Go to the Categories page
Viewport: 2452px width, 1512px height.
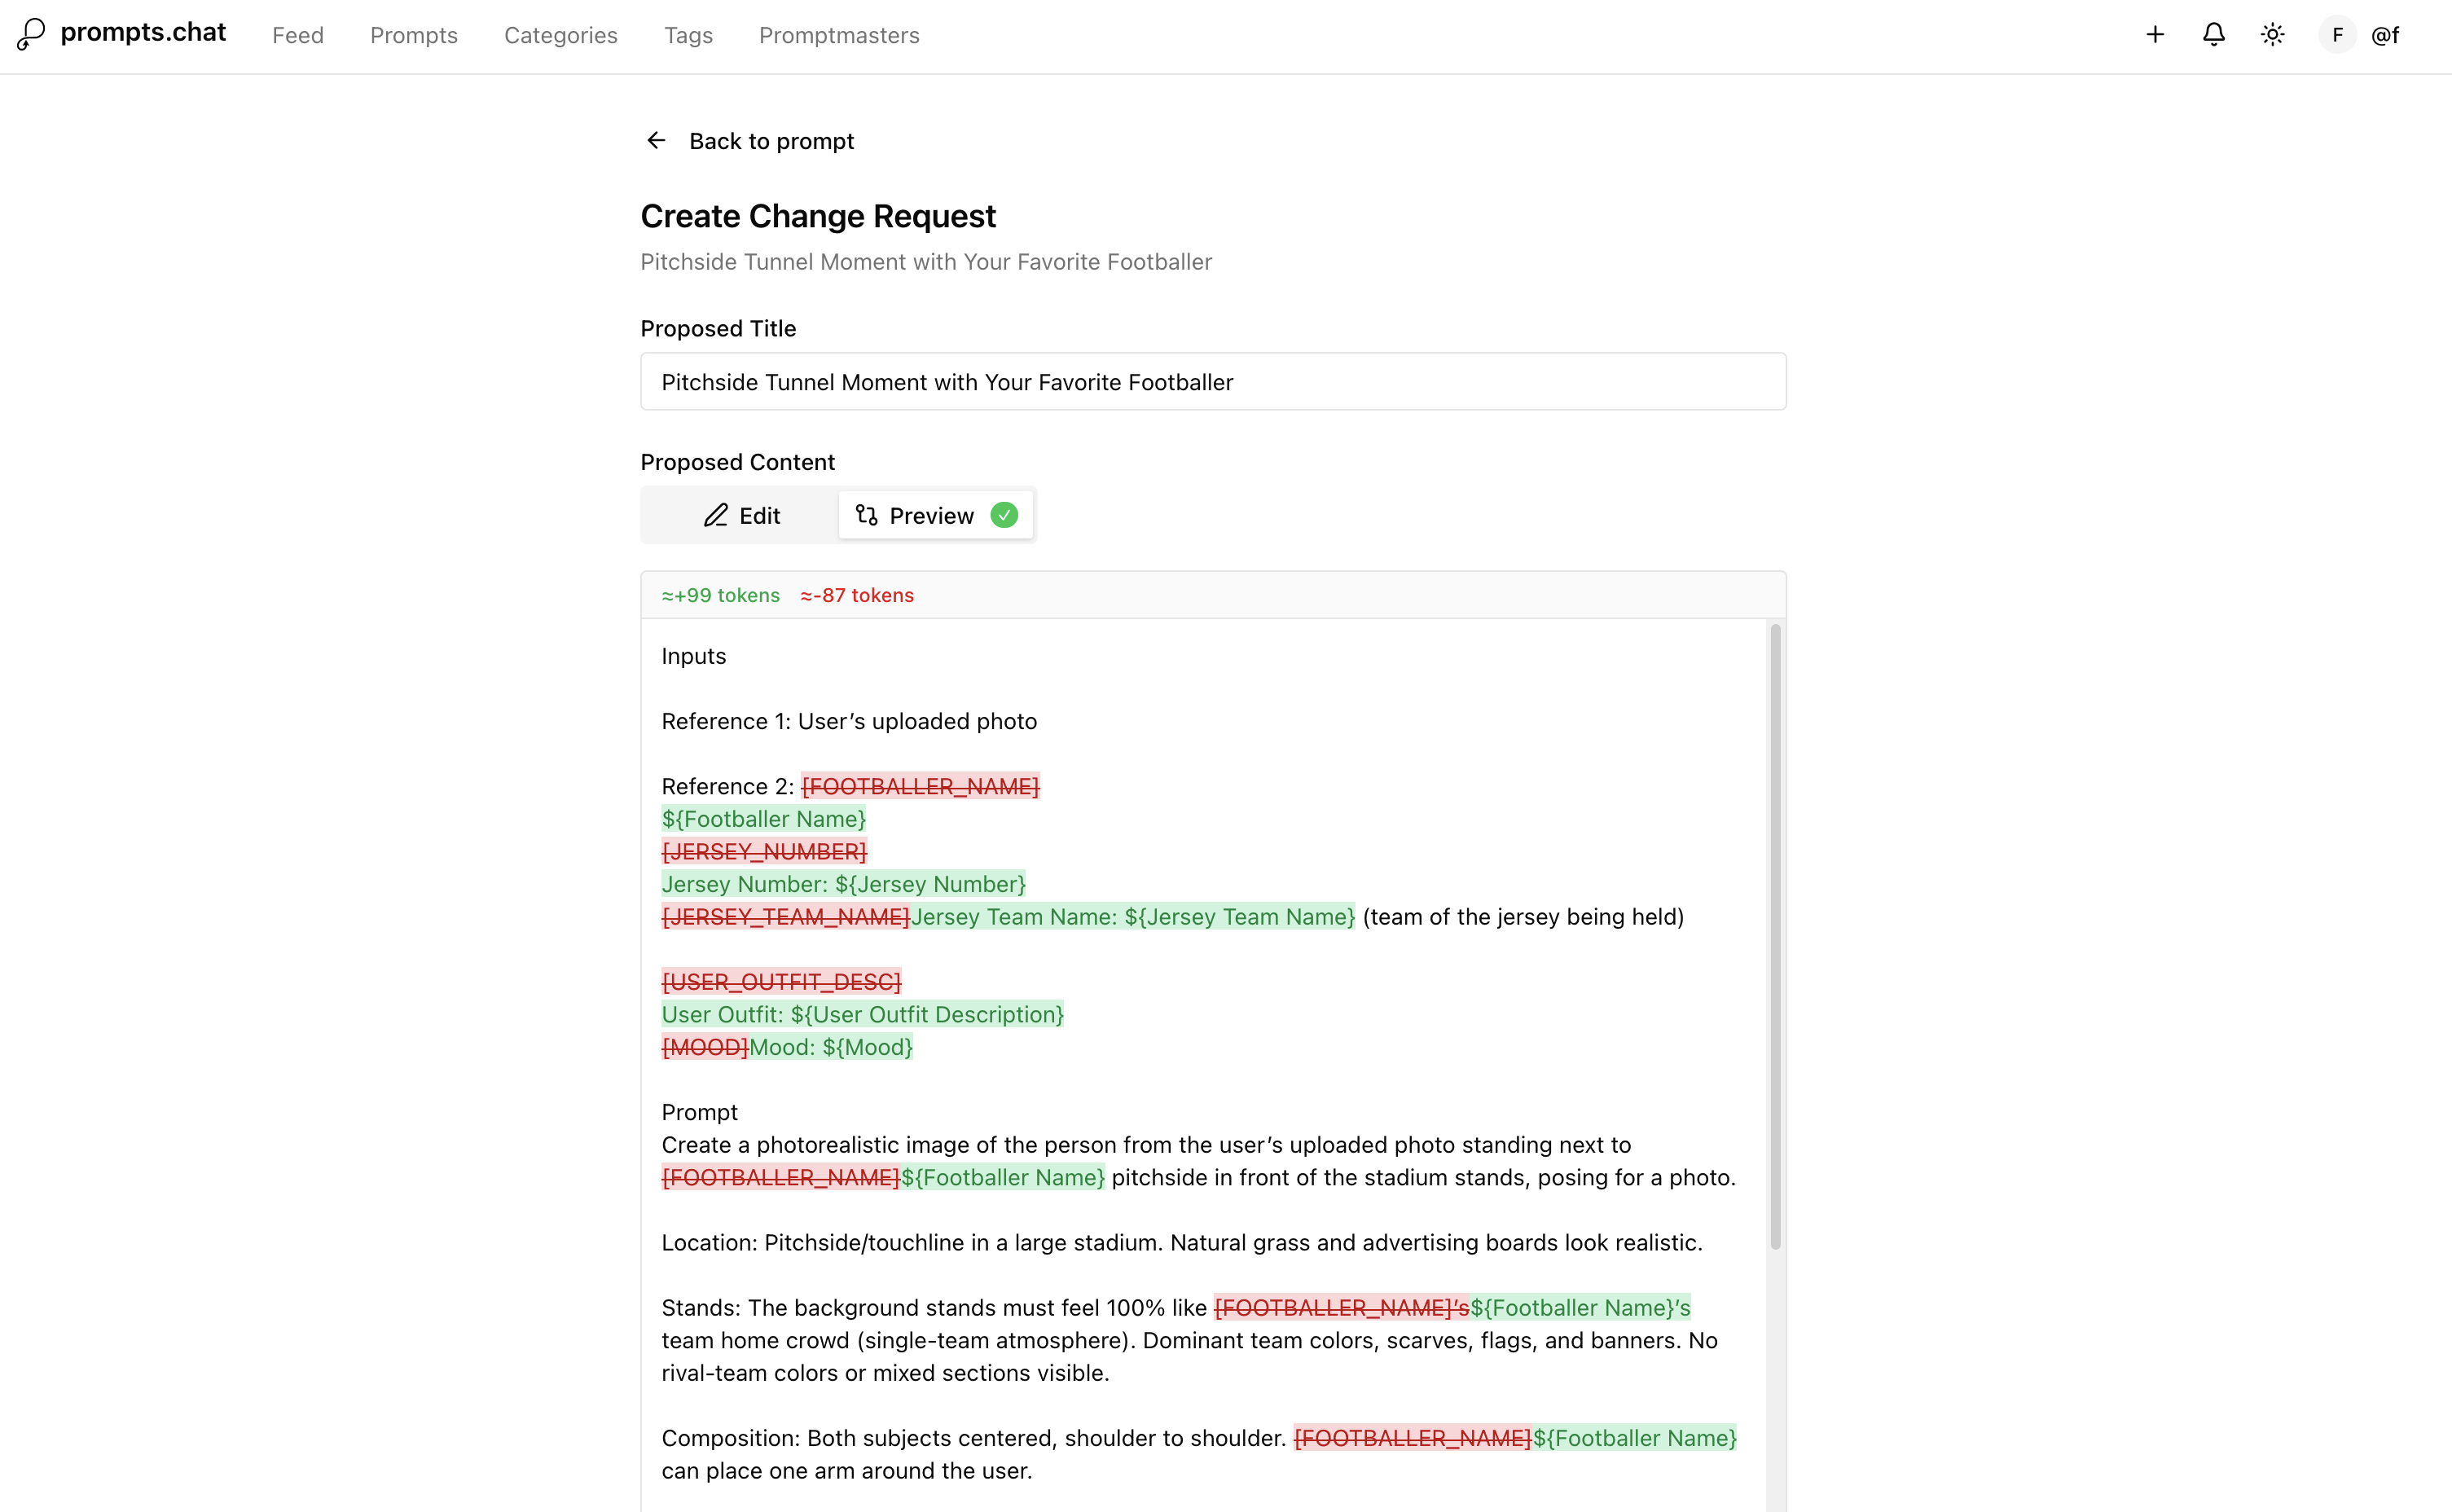561,35
